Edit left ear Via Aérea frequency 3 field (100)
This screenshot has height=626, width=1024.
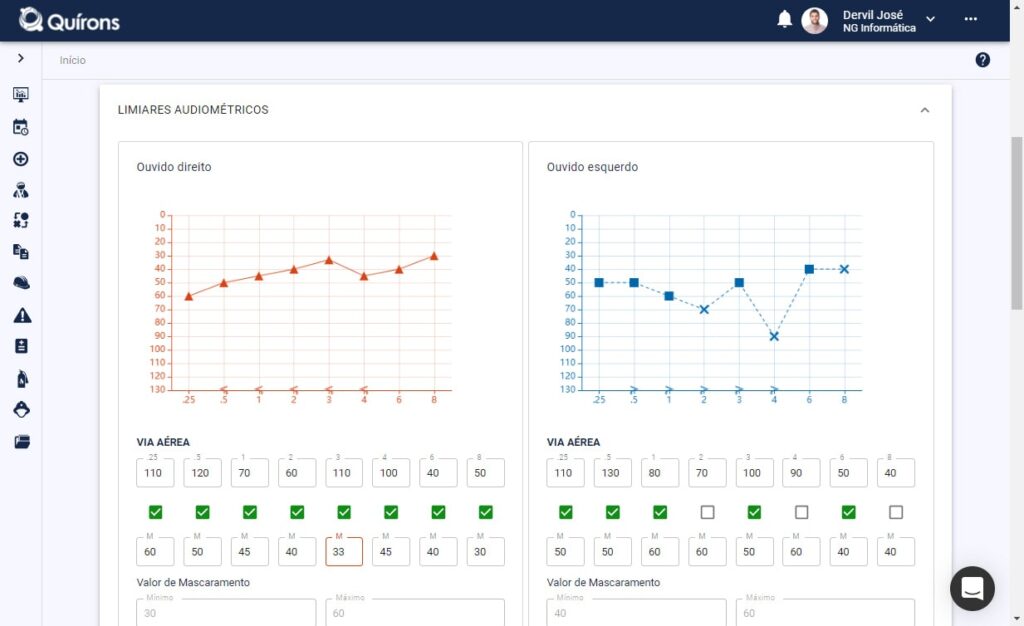point(754,473)
